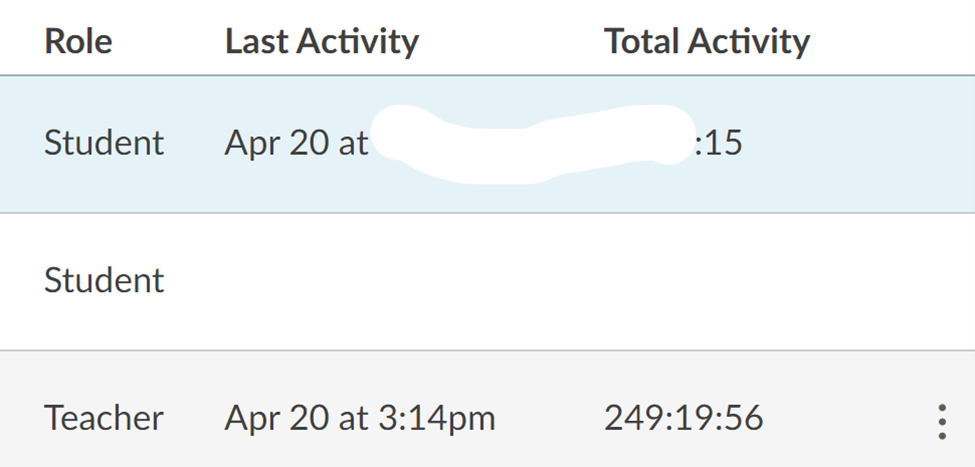Viewport: 975px width, 467px height.
Task: Click the empty Total Activity cell of the second Student
Action: pyautogui.click(x=700, y=280)
